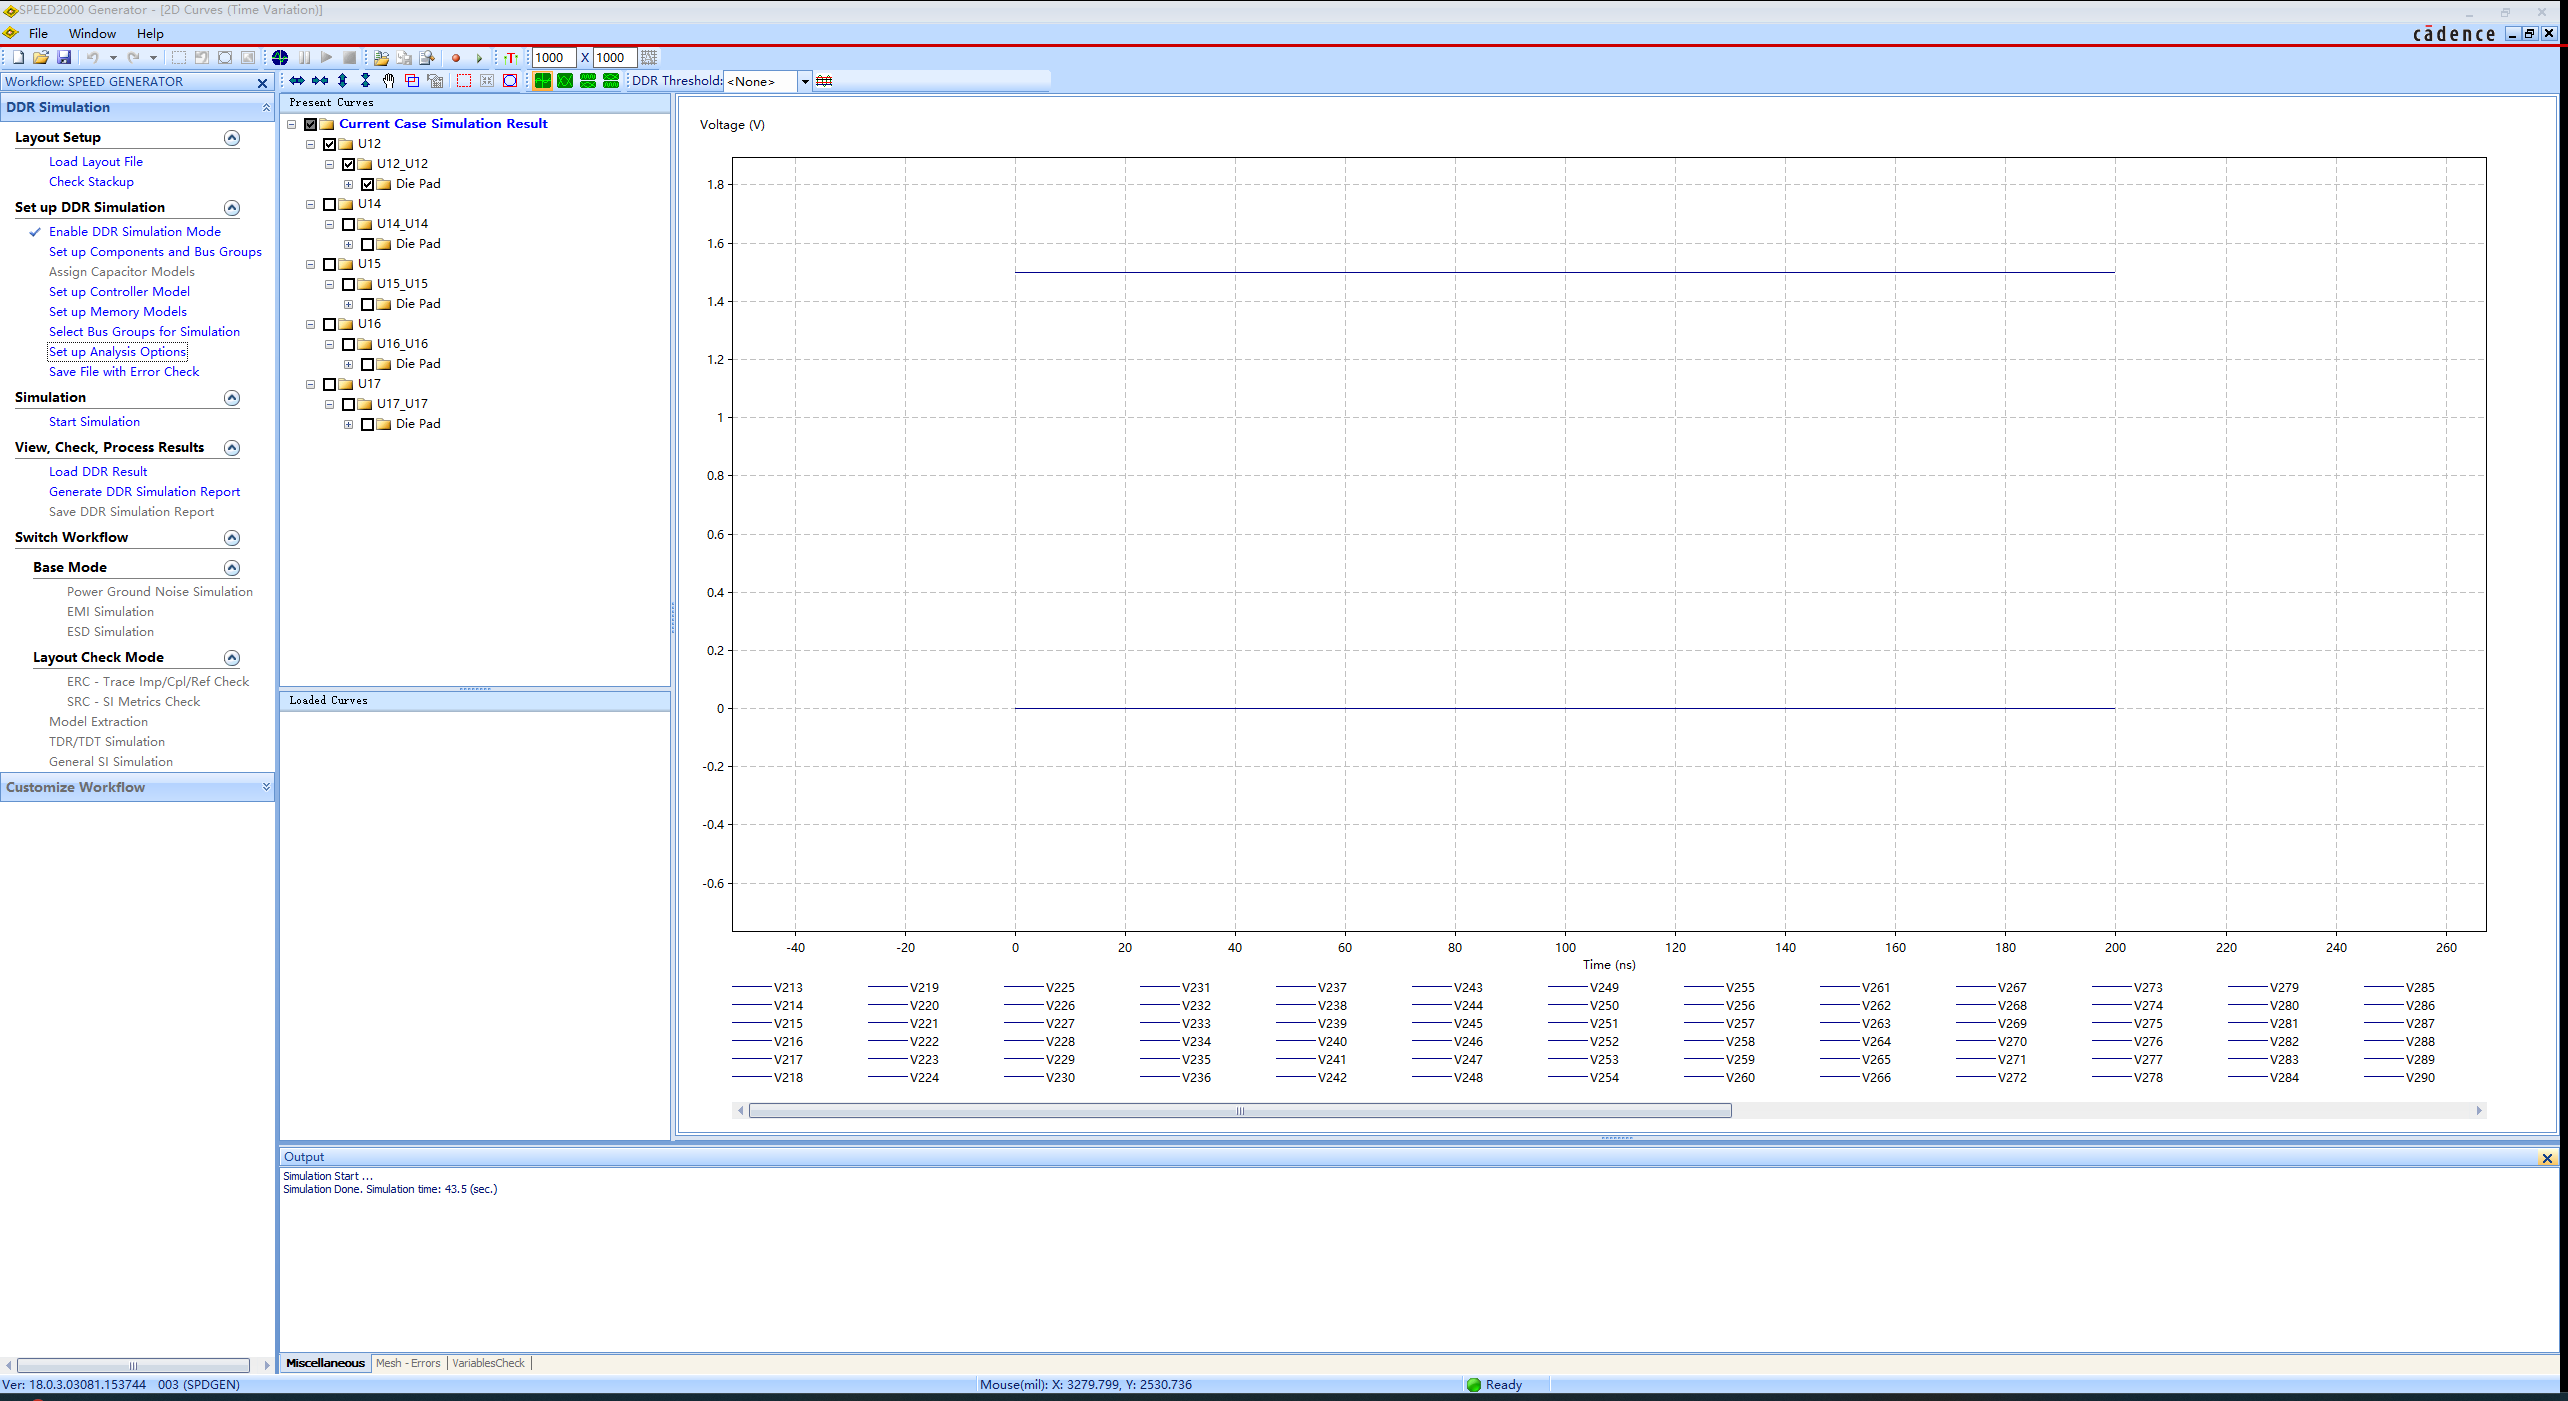Click the red dashed rectangle selection icon
Screen dimensions: 2568x1401
464,81
